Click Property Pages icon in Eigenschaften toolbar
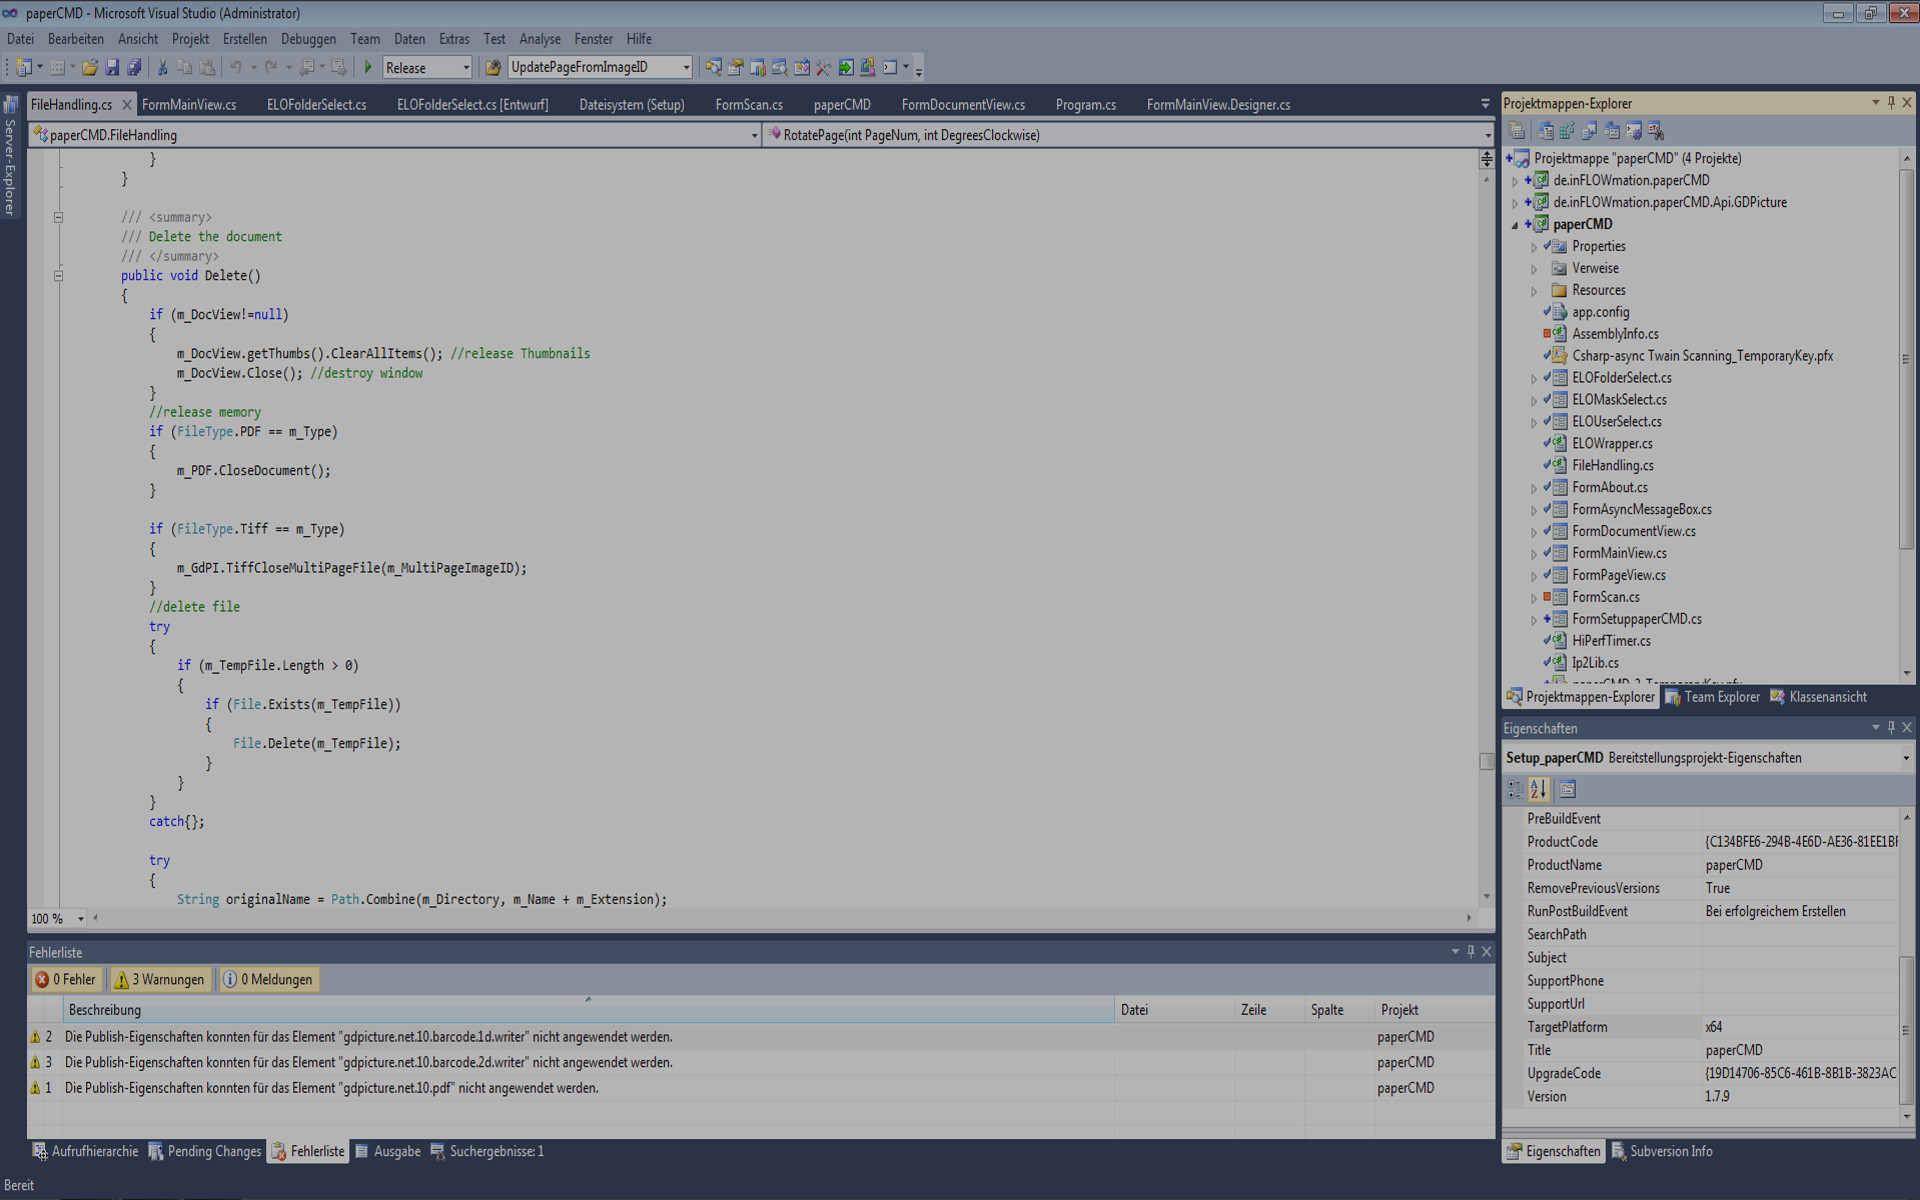The image size is (1920, 1200). 1567,789
